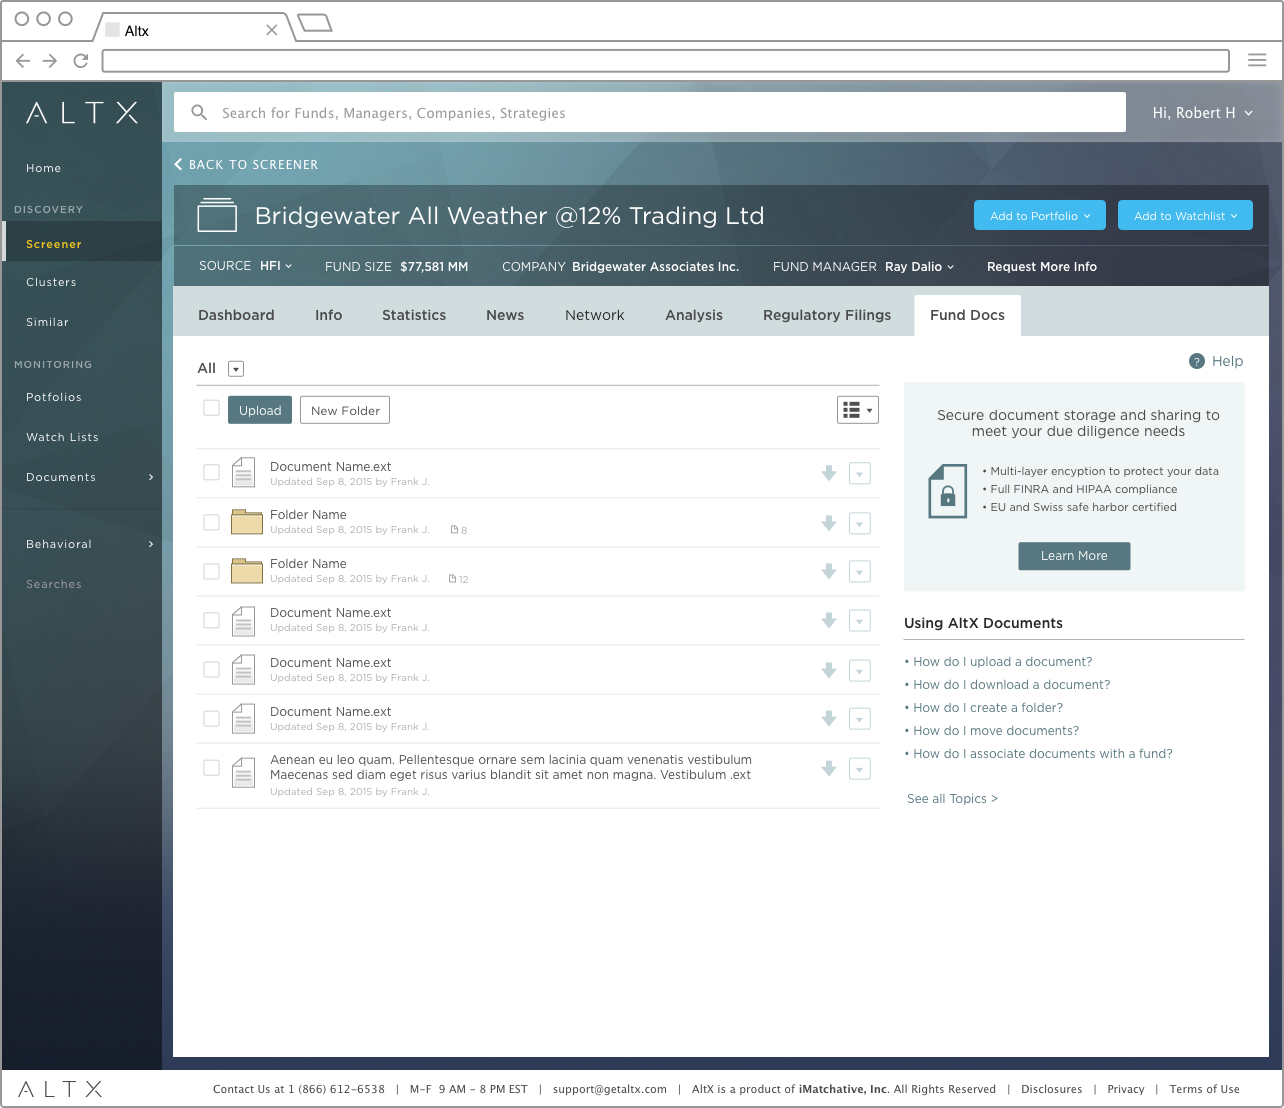Click the Upload button
This screenshot has height=1108, width=1284.
tap(260, 410)
